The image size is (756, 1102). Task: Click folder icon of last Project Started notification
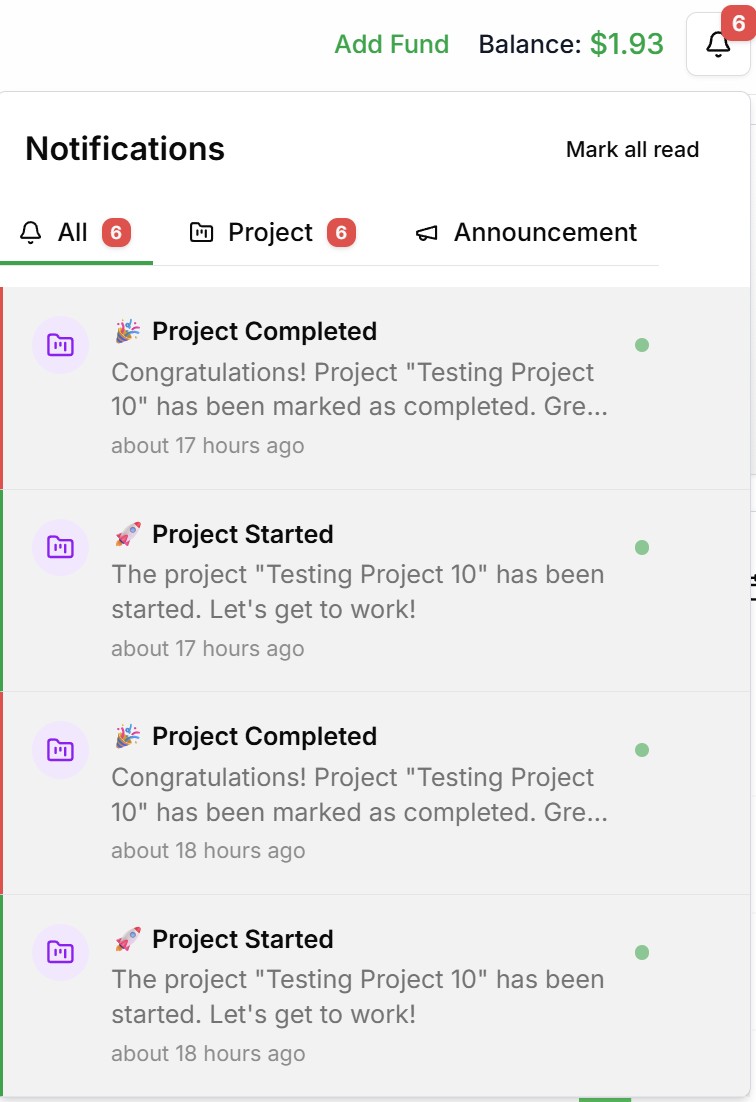(x=61, y=952)
